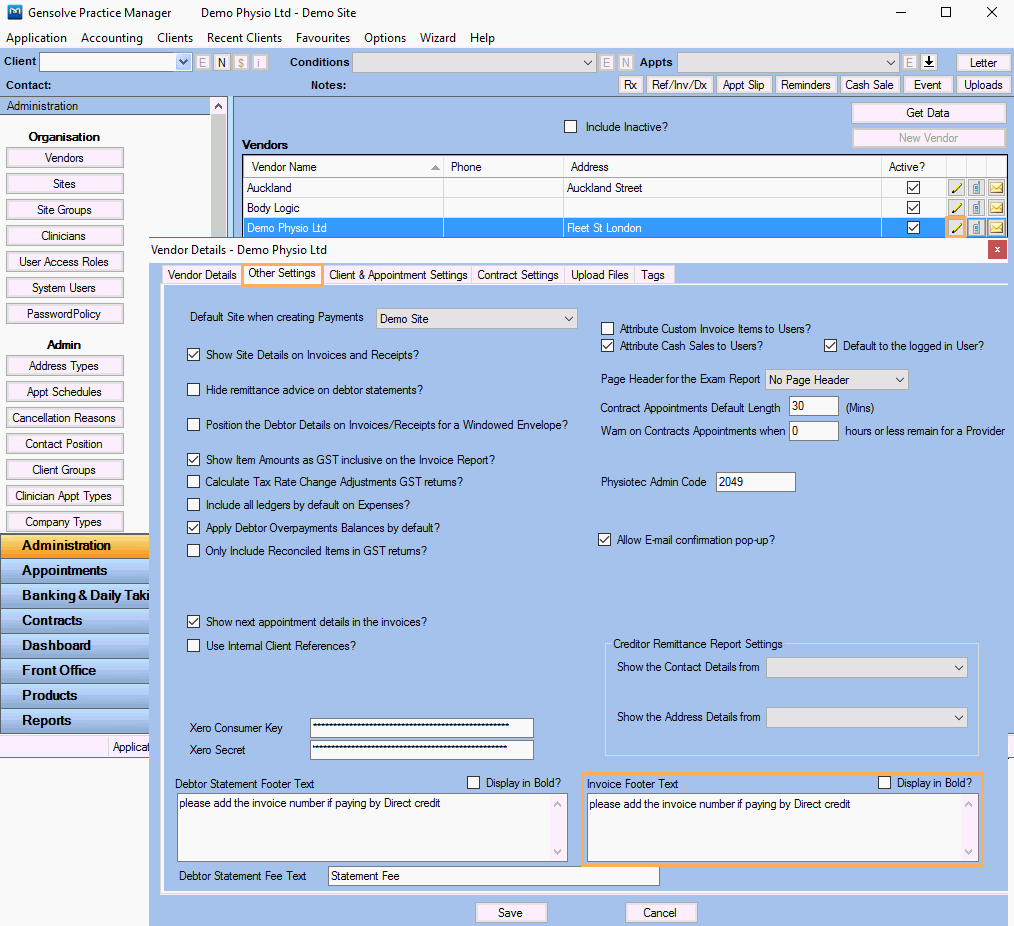Image resolution: width=1014 pixels, height=926 pixels.
Task: Click the Save button
Action: (x=511, y=912)
